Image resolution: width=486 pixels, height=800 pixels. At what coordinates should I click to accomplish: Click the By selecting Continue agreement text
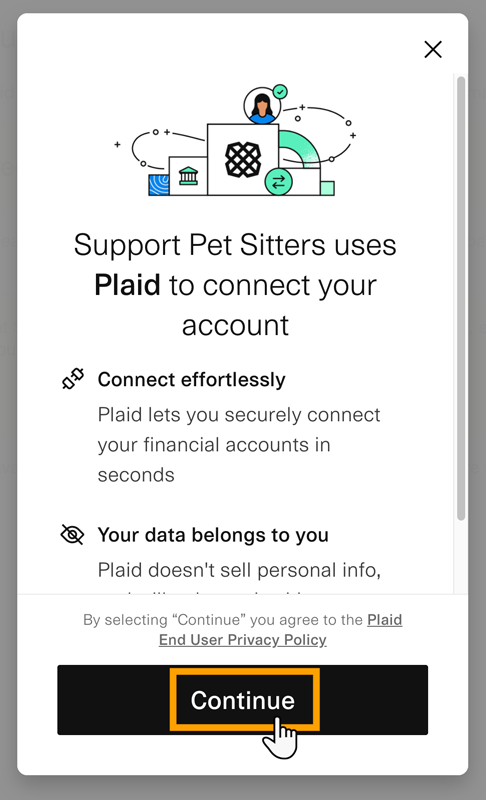(243, 630)
